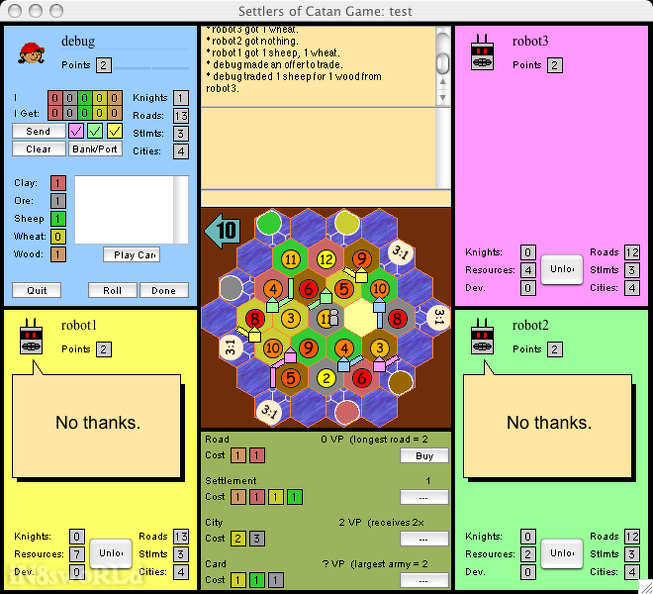Select the gray robber piece on the board
653x594 pixels.
[x=334, y=317]
